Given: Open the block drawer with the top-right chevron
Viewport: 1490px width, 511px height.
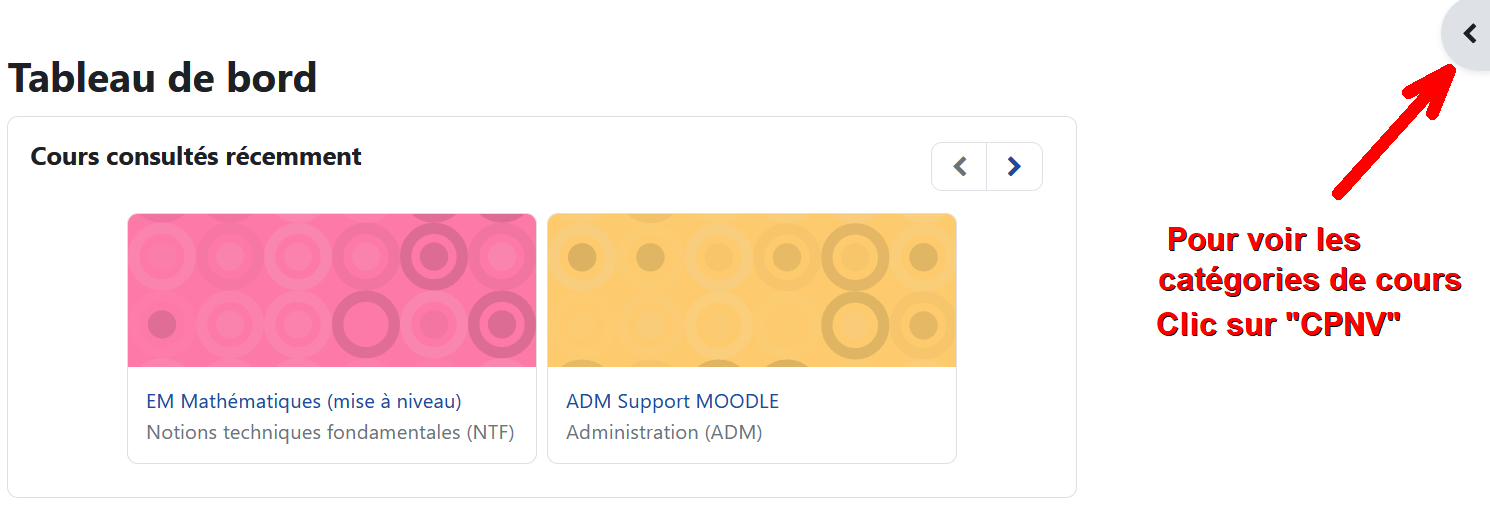Looking at the screenshot, I should click(x=1468, y=34).
